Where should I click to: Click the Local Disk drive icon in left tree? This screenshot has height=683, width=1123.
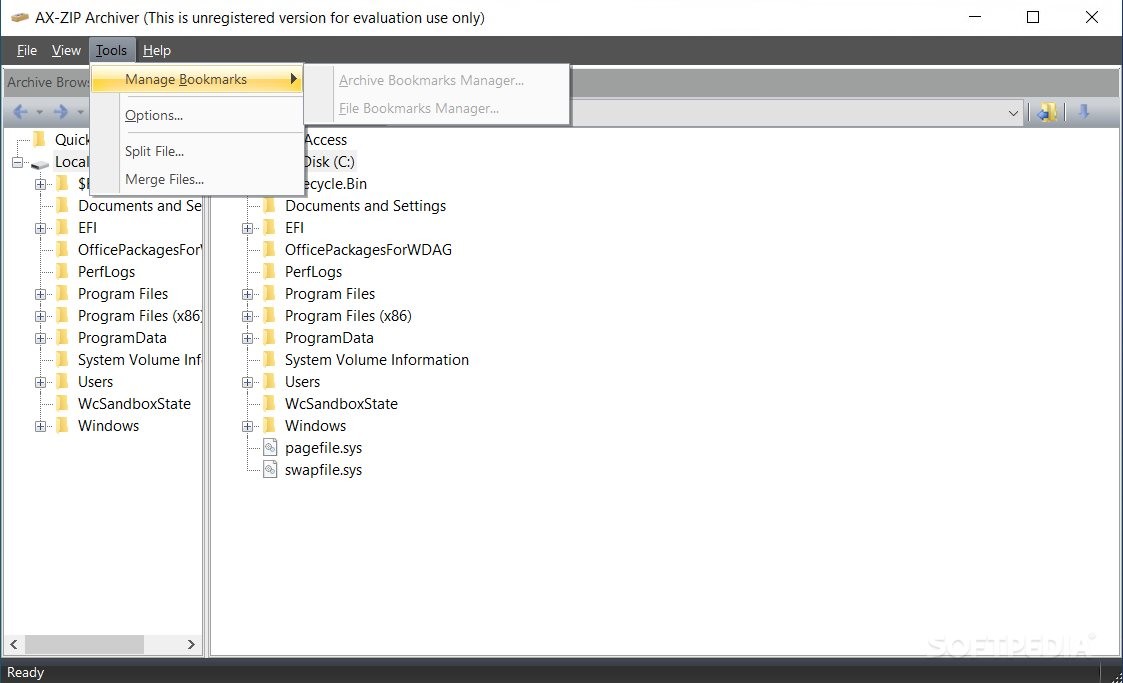click(40, 163)
